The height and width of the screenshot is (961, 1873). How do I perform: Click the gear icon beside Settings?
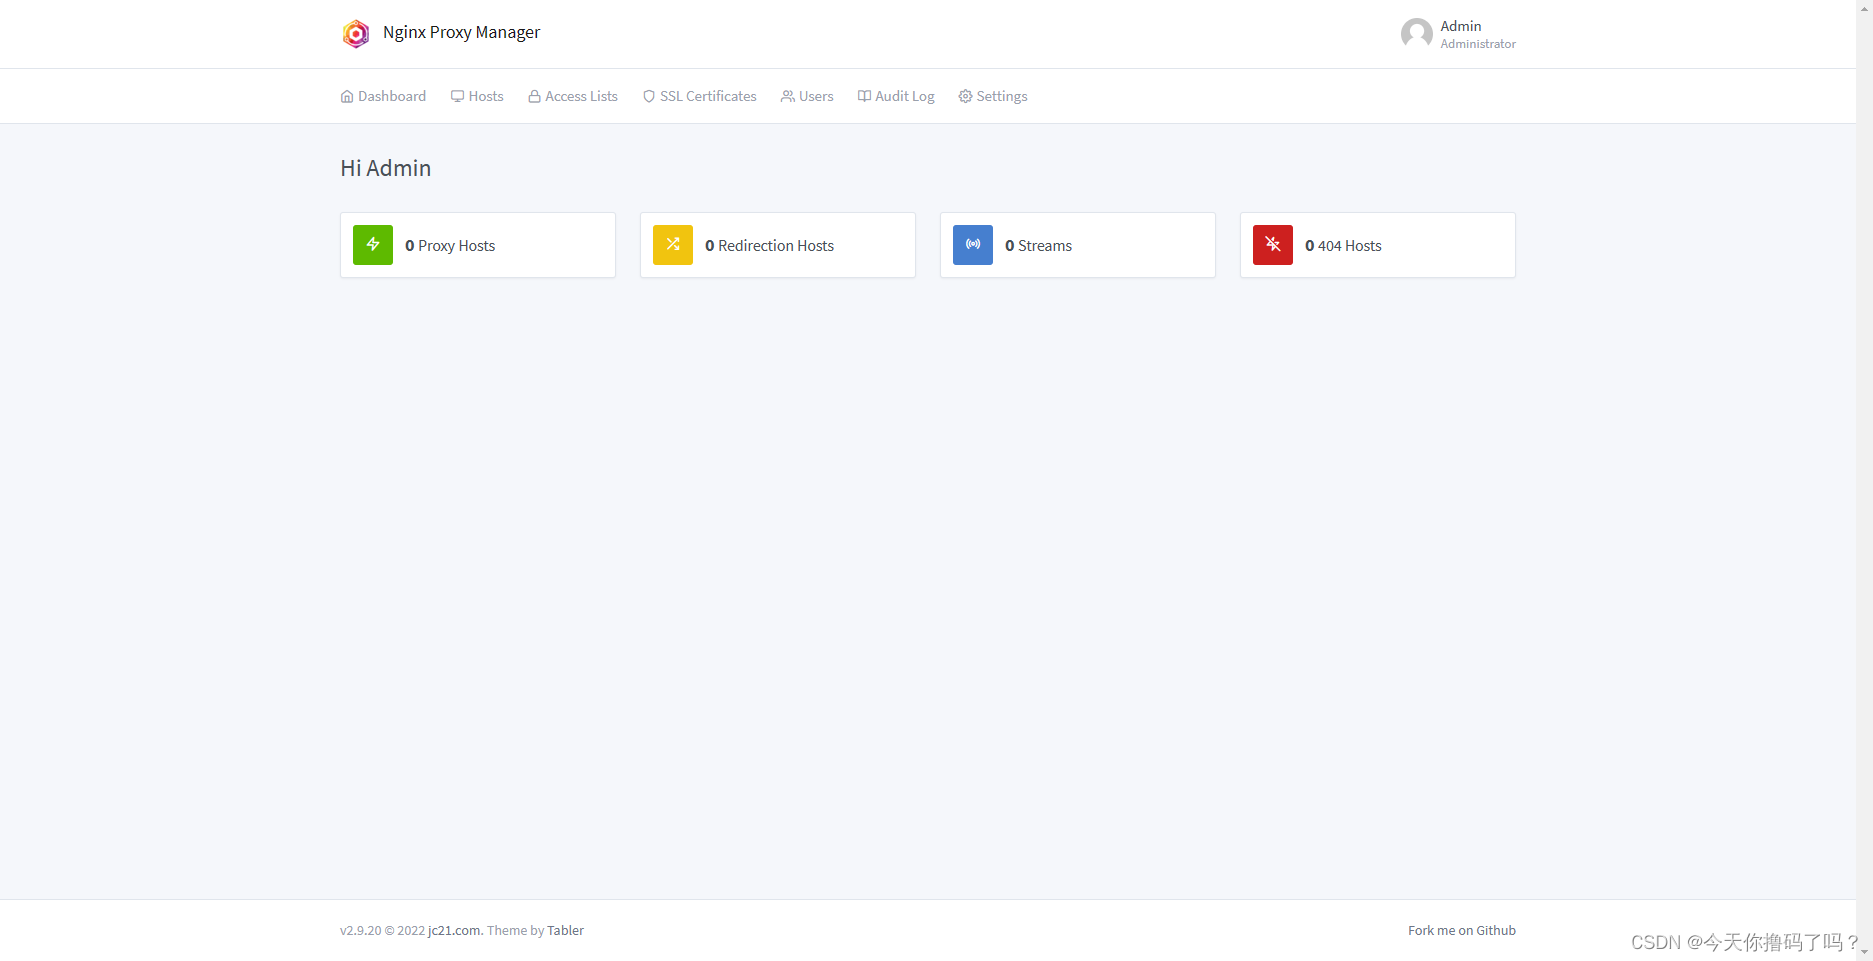click(x=964, y=95)
